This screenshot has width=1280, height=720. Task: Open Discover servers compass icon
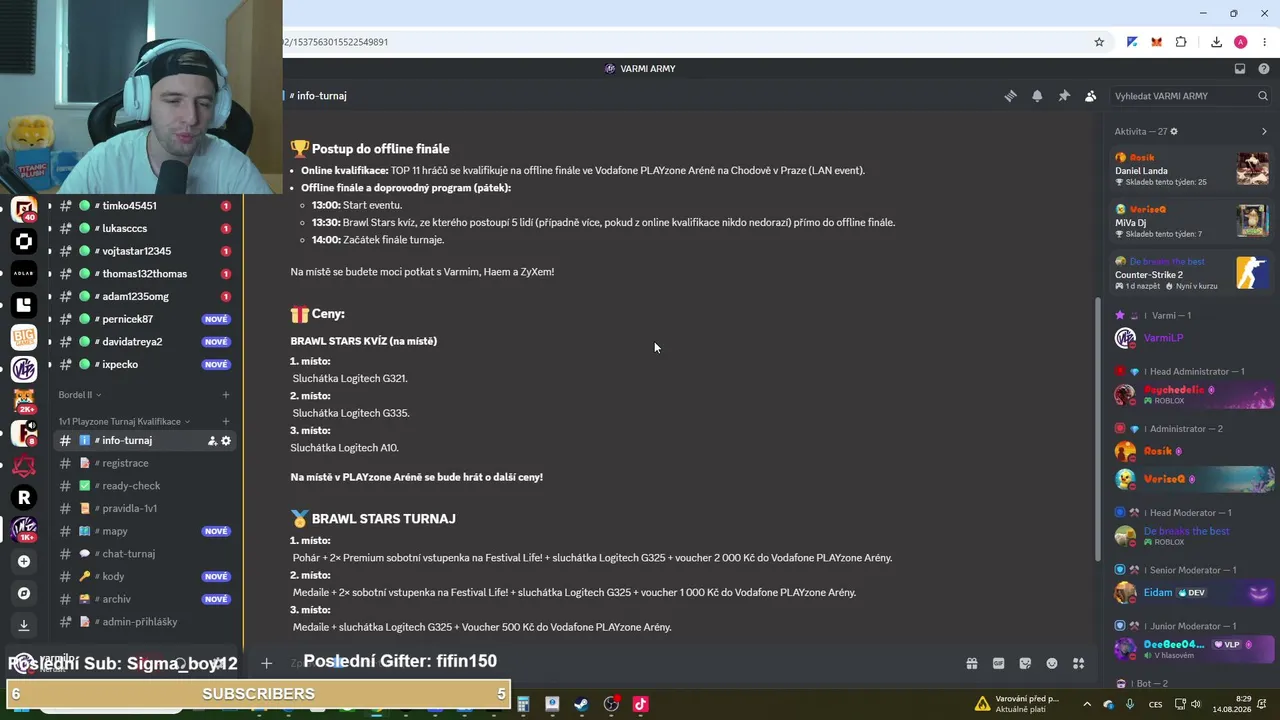[24, 593]
